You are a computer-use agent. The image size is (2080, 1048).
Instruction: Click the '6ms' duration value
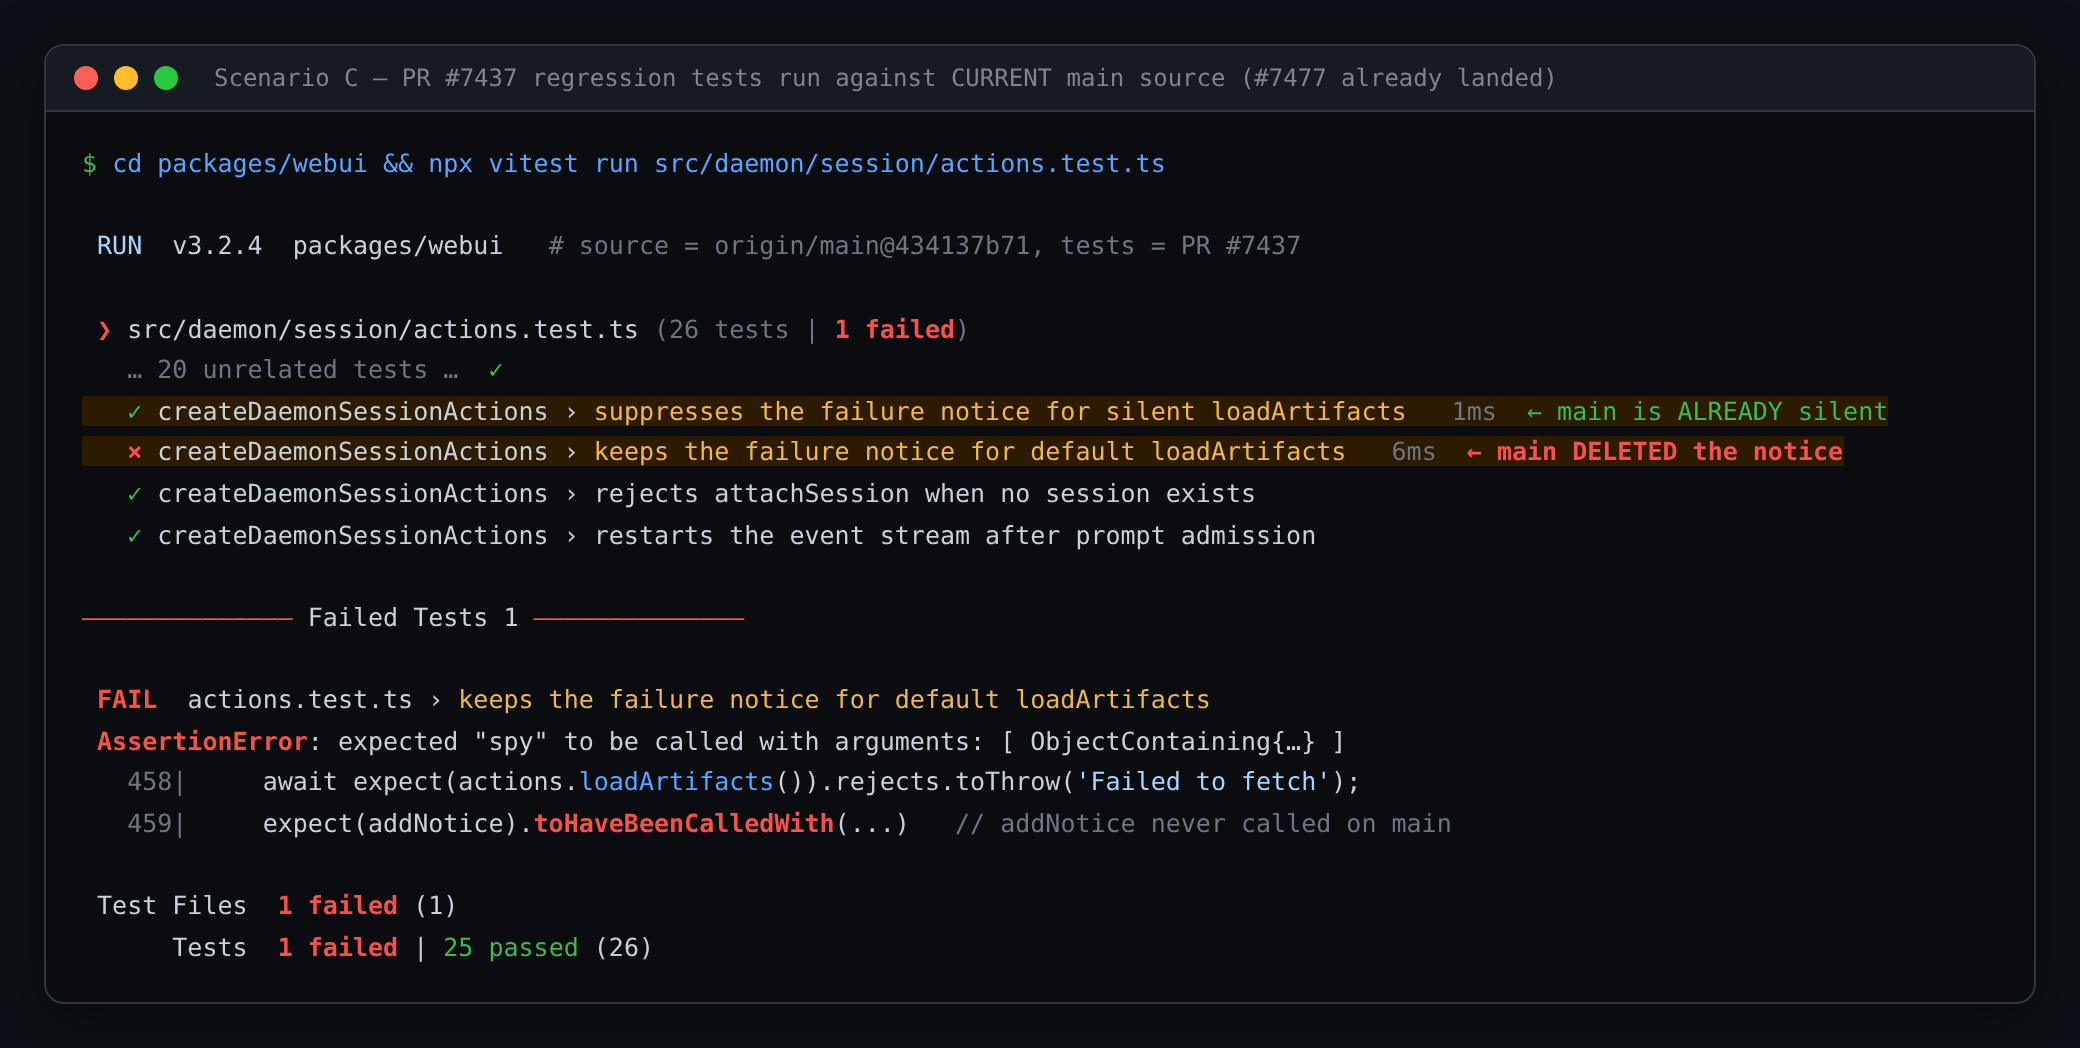(x=1414, y=452)
